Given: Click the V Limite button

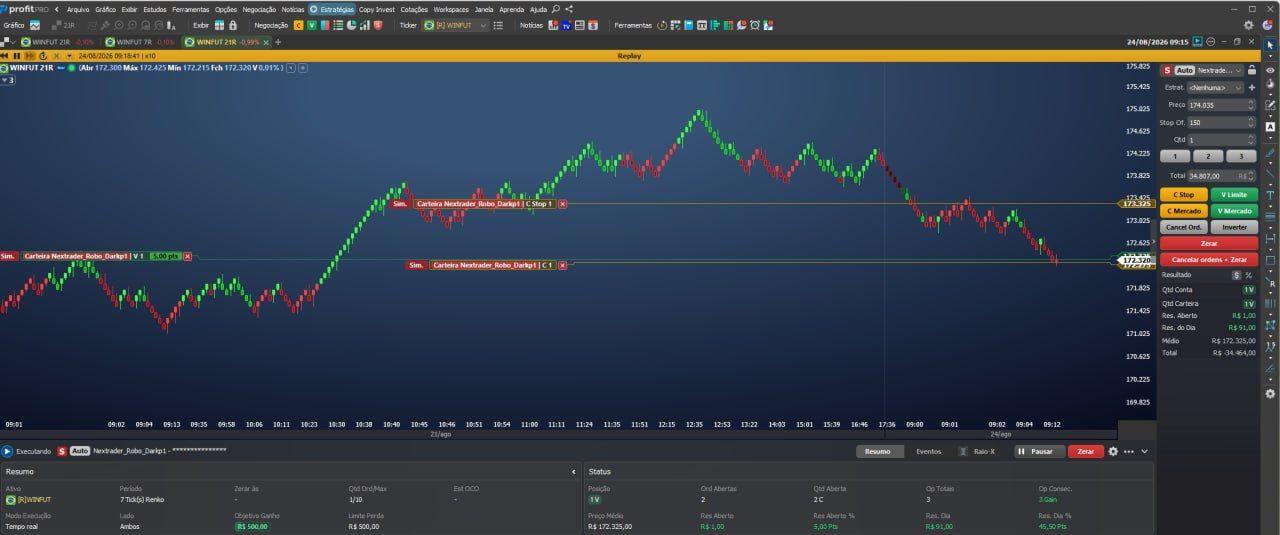Looking at the screenshot, I should point(1234,195).
